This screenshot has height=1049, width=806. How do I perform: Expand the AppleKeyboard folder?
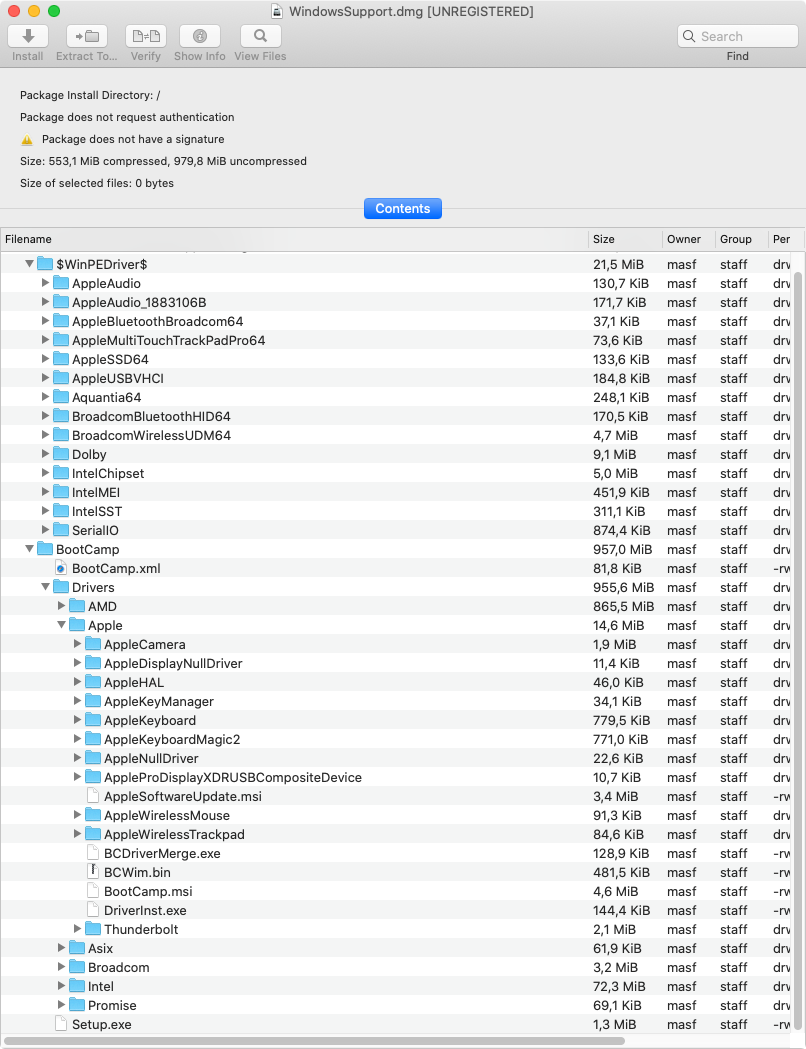coord(78,720)
